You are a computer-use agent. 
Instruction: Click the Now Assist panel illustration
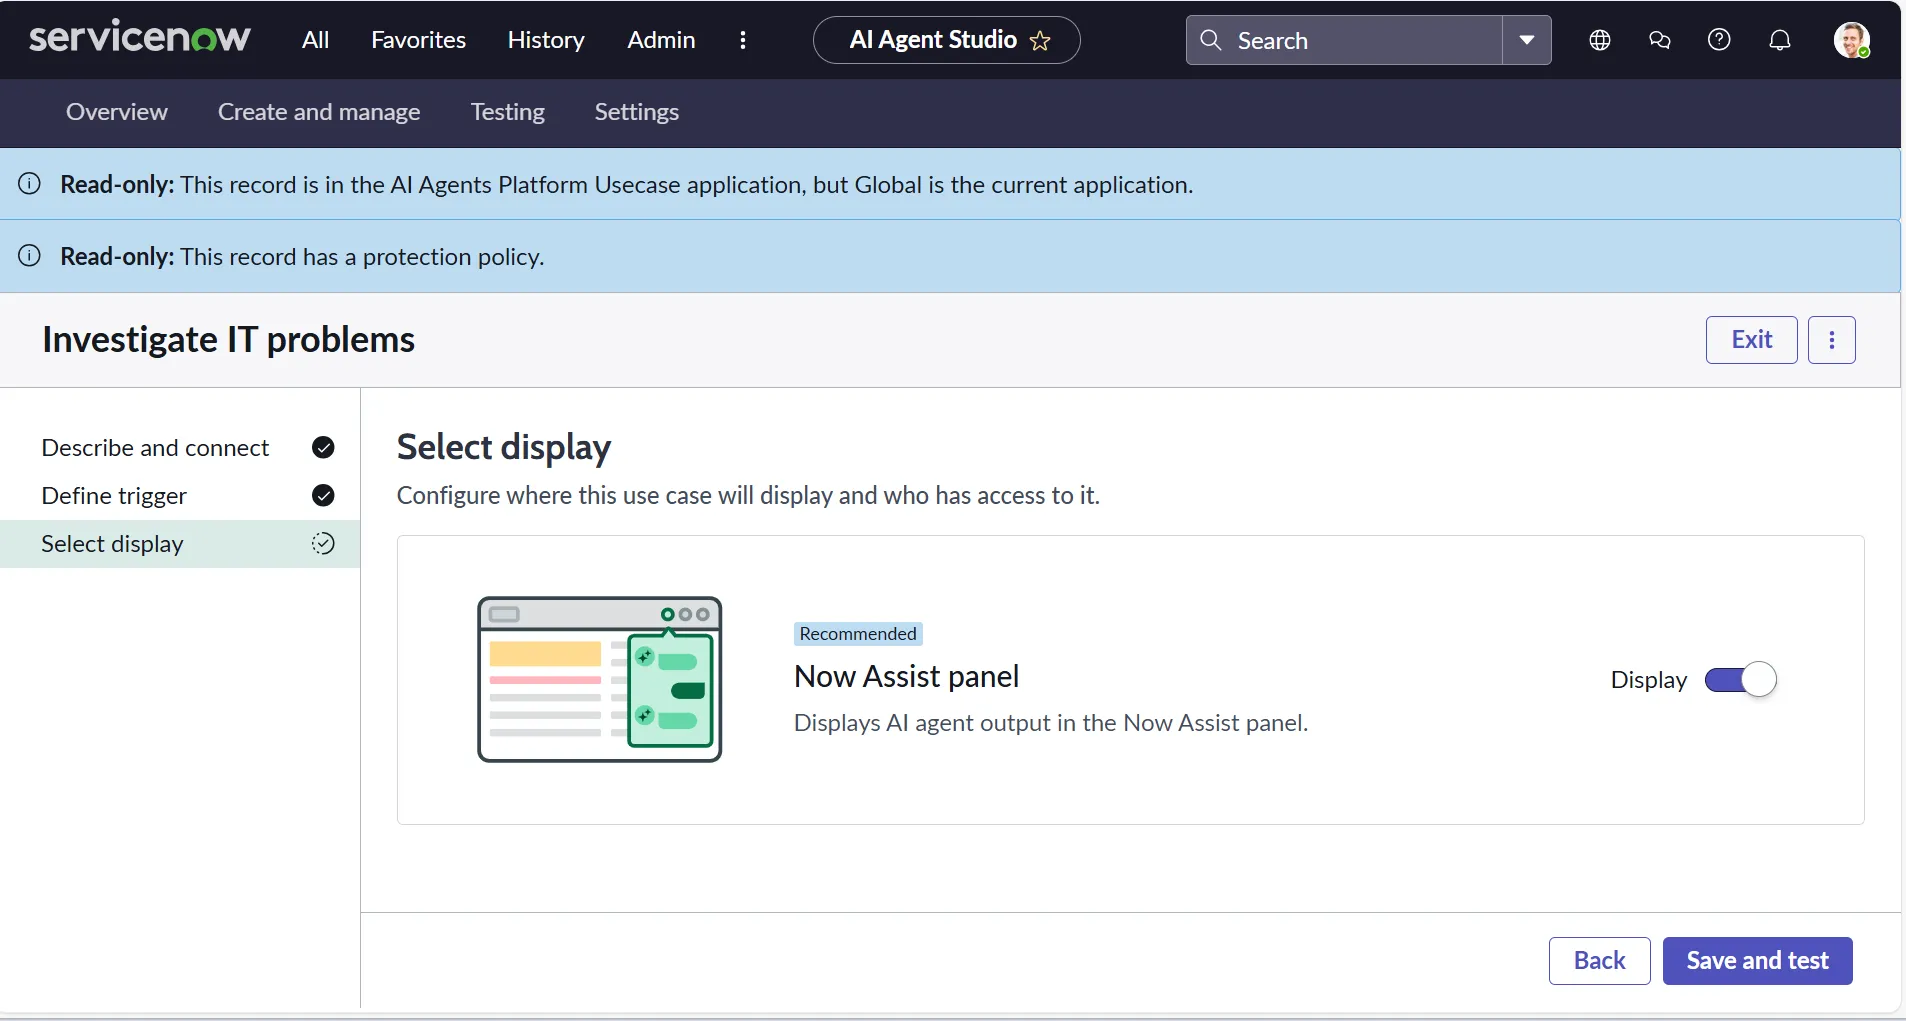tap(600, 679)
